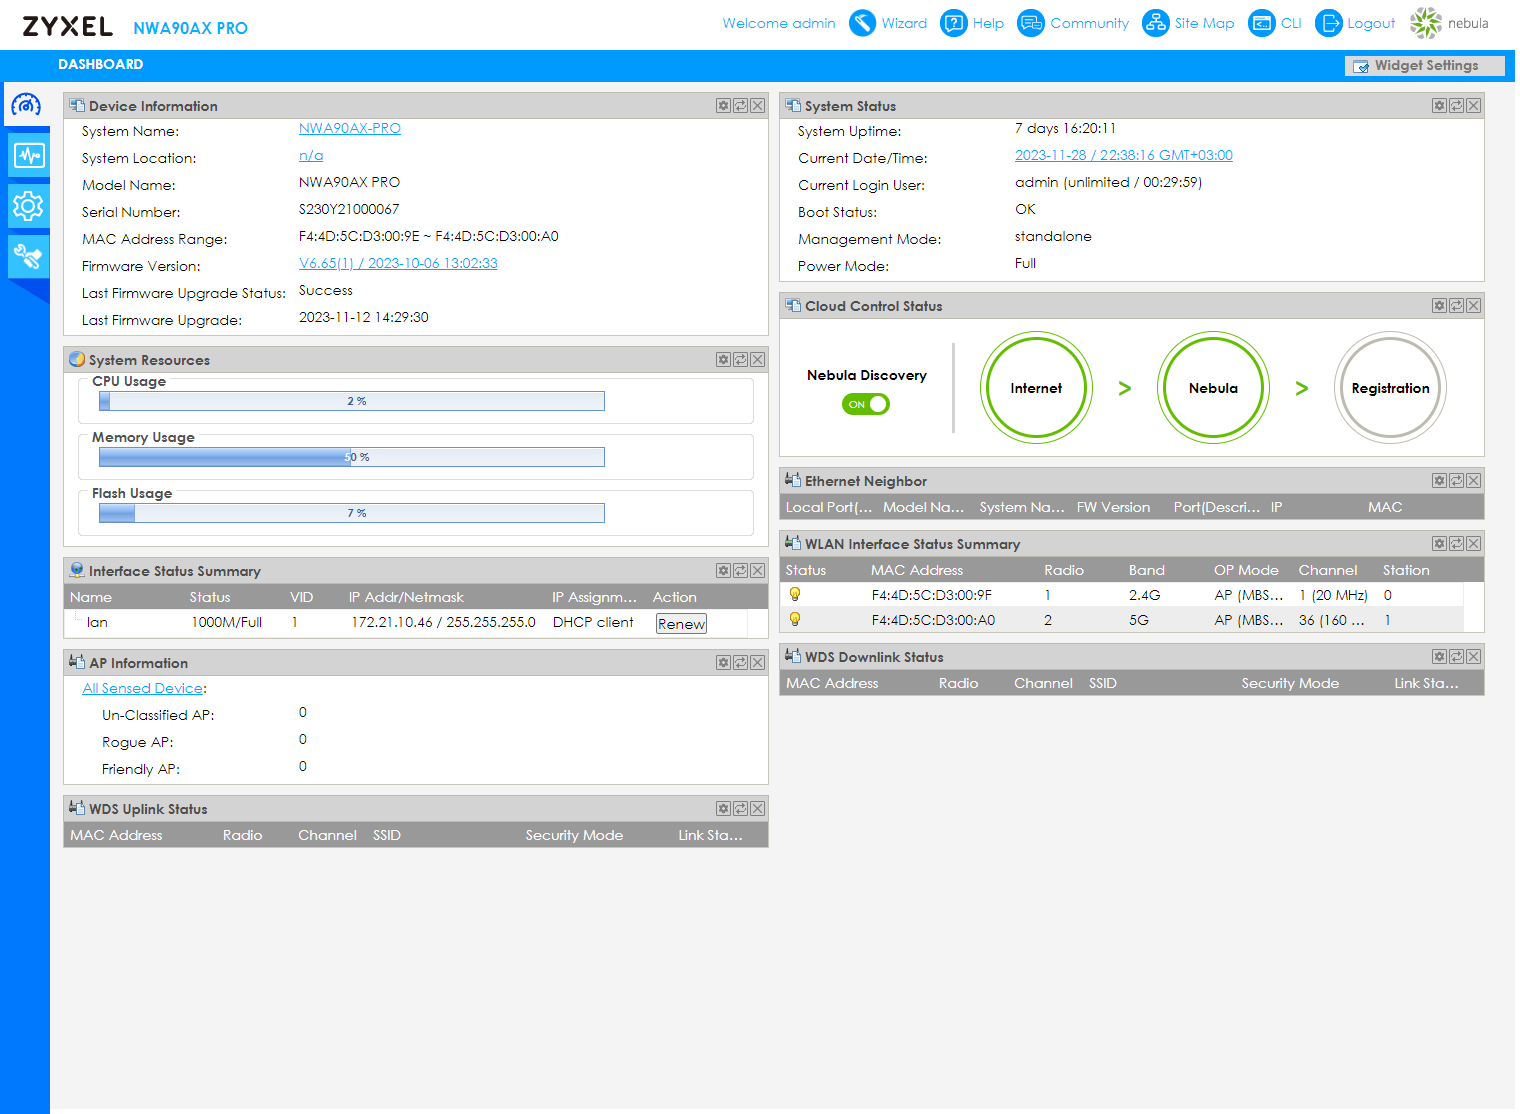The height and width of the screenshot is (1114, 1520).
Task: Click the Renew button for lan
Action: click(681, 624)
